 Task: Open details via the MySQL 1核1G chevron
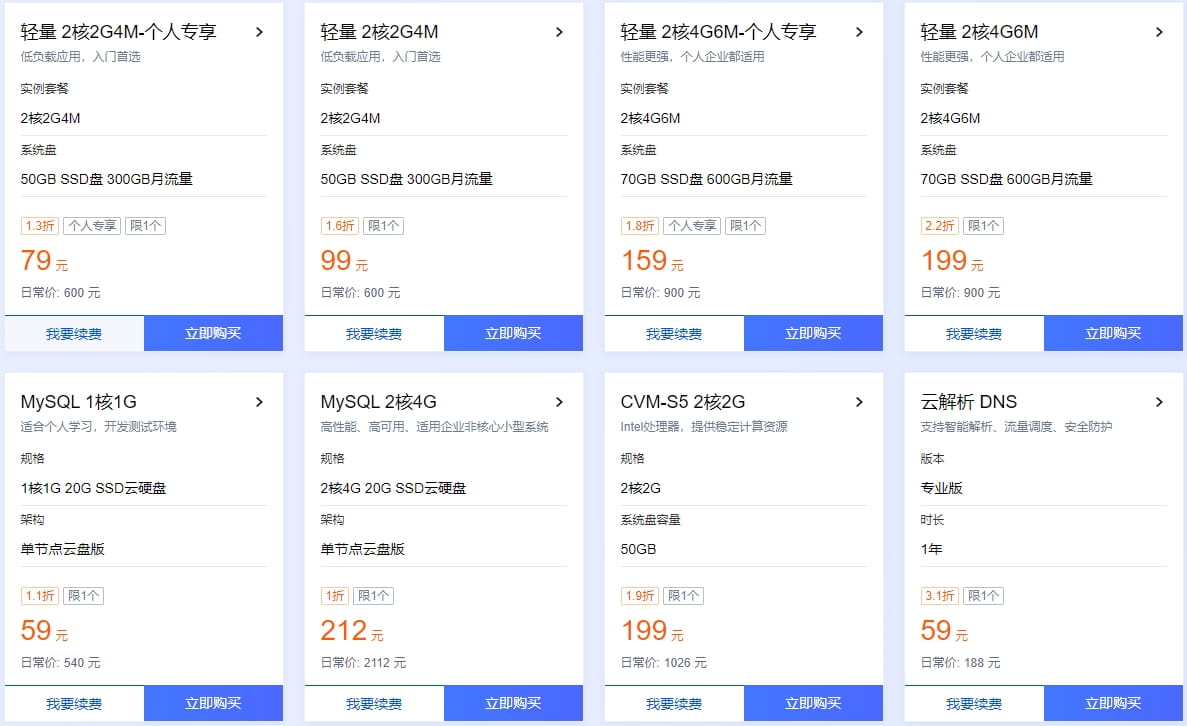259,401
